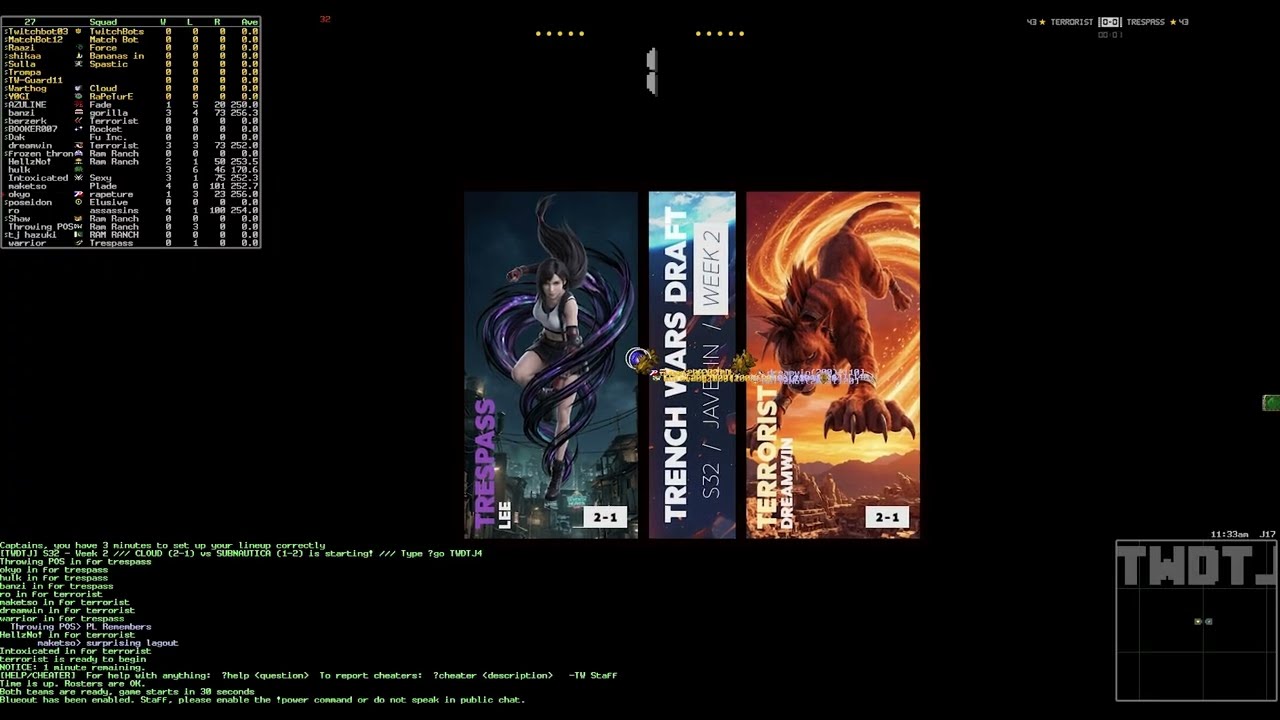Click shikaa's Bananas squad banner icon

click(78, 56)
